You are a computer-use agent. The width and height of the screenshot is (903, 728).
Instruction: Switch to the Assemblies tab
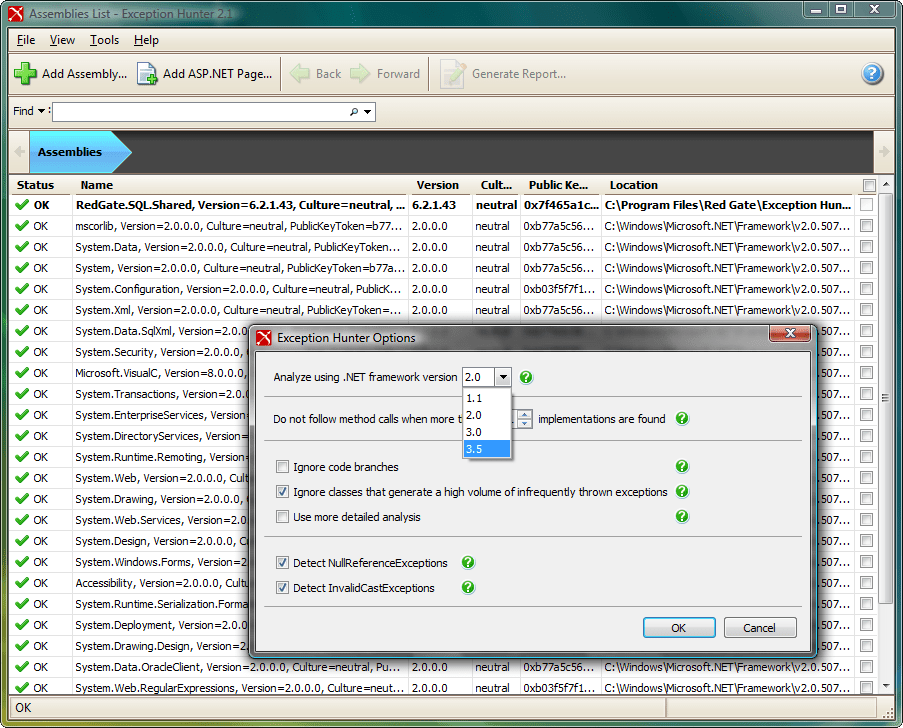pos(69,152)
